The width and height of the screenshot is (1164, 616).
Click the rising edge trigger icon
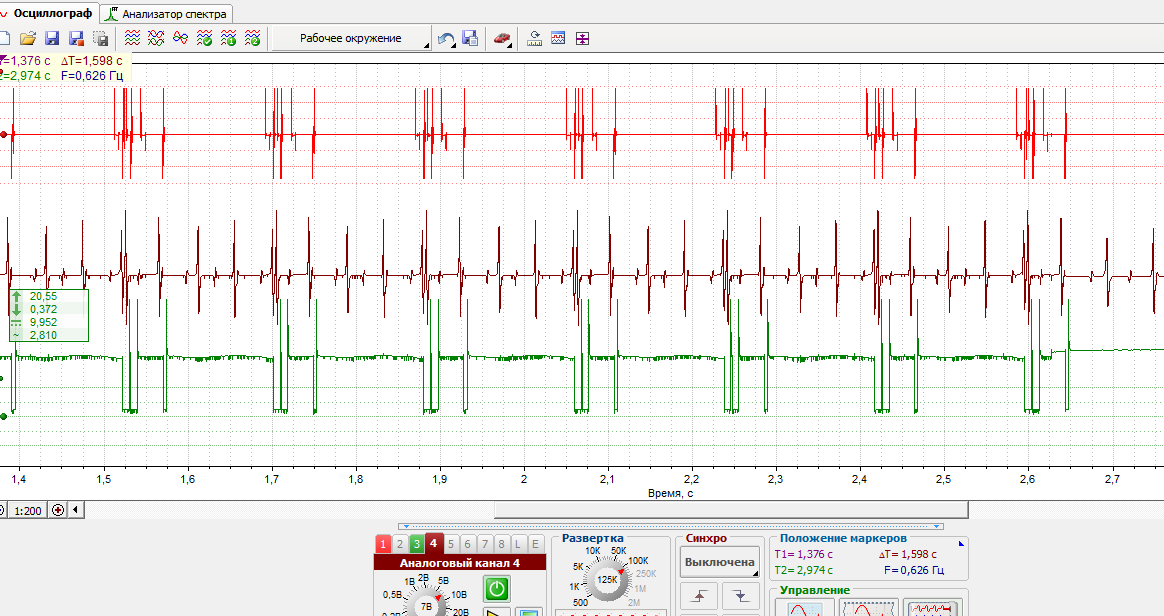699,595
